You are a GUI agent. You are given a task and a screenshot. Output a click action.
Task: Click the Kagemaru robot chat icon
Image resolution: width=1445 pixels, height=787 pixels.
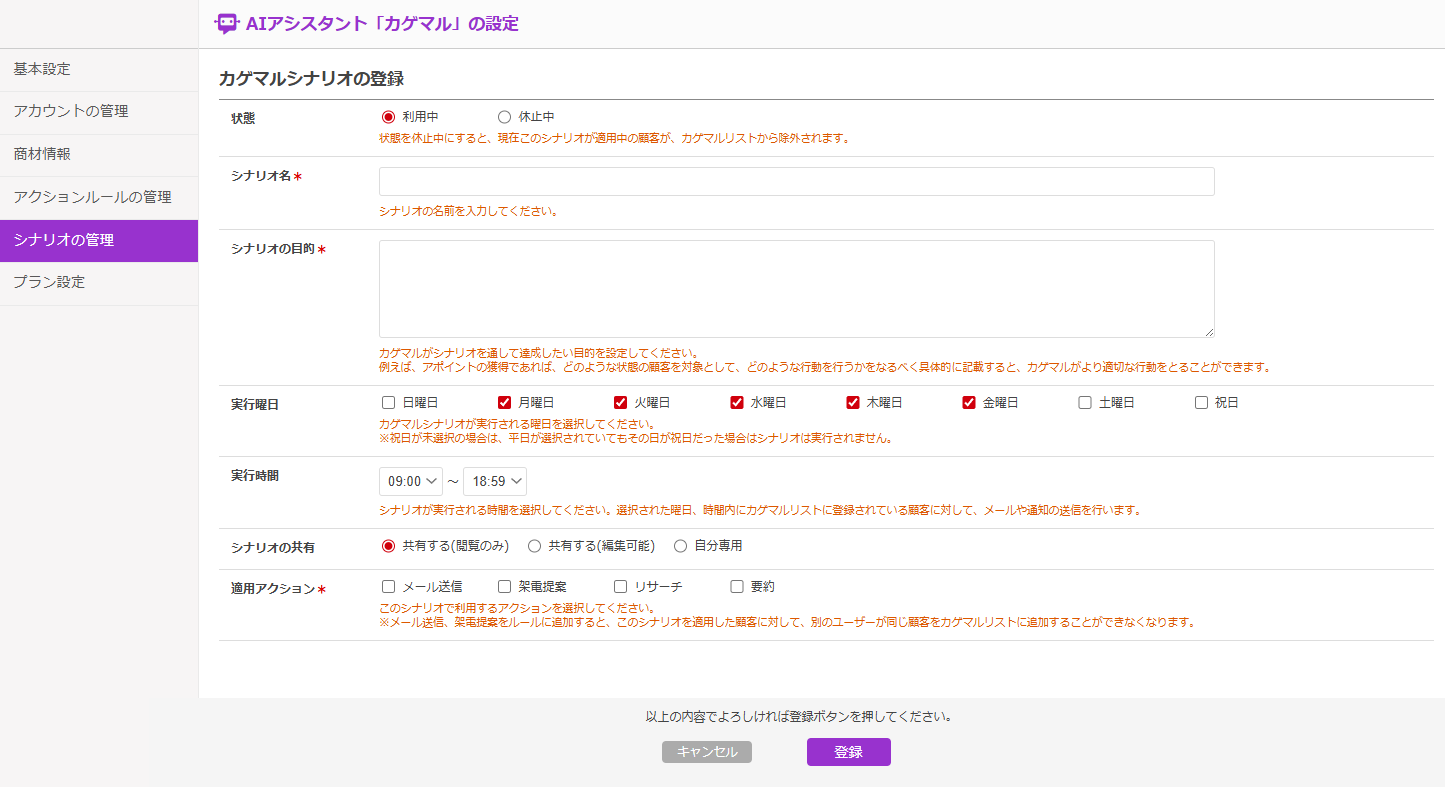pyautogui.click(x=228, y=24)
